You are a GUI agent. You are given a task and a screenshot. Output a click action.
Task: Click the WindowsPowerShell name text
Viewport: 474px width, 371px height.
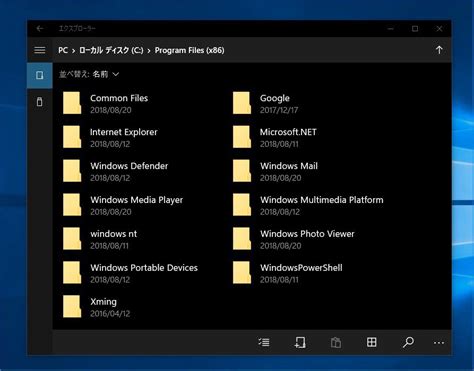(301, 268)
